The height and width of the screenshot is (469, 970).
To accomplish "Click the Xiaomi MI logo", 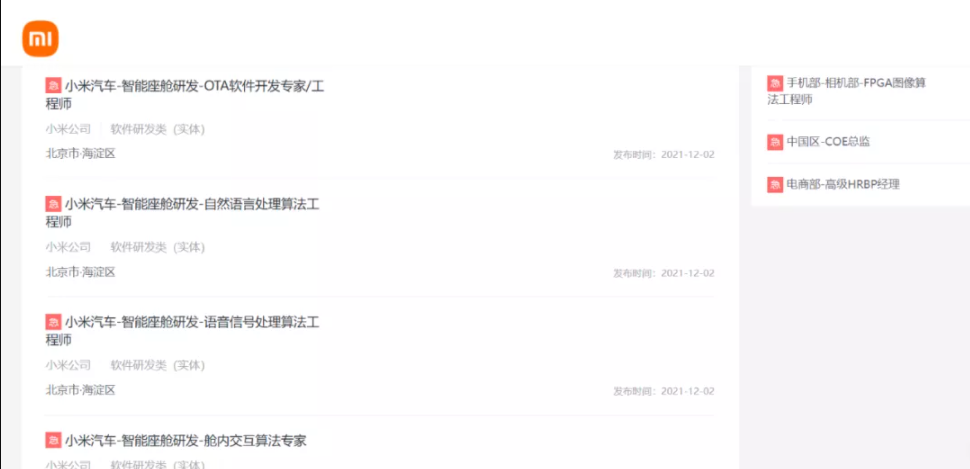I will pyautogui.click(x=41, y=38).
